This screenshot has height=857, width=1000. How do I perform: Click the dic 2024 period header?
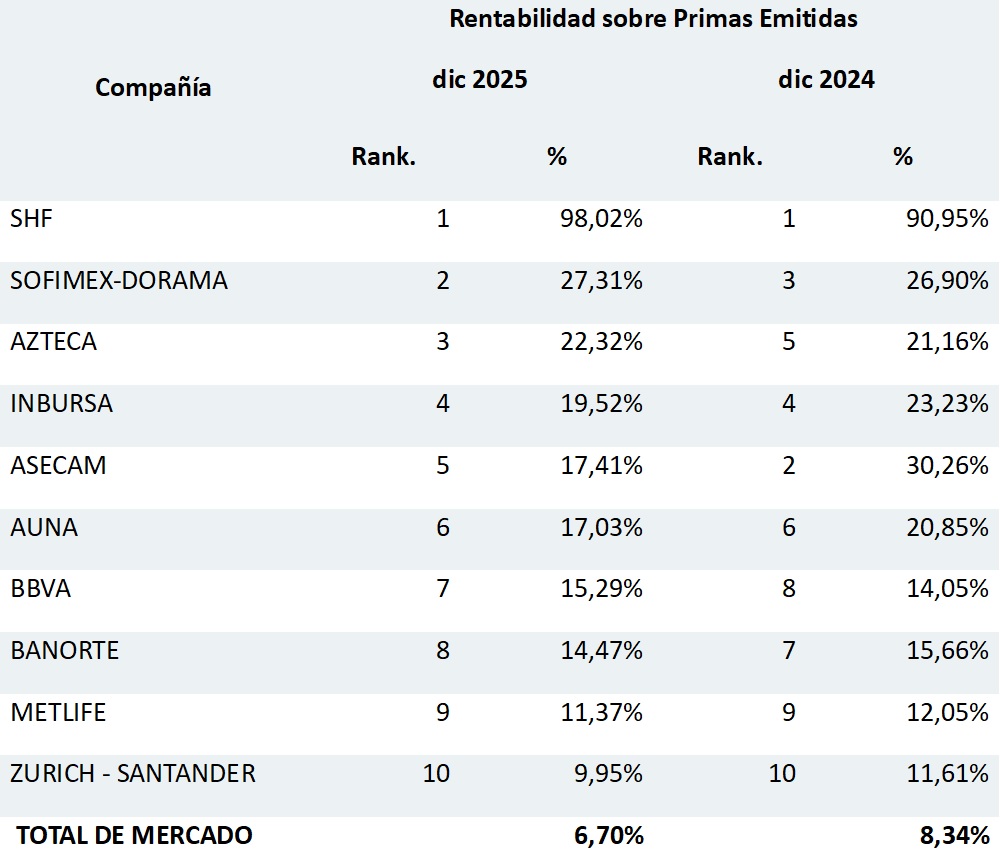[x=826, y=80]
